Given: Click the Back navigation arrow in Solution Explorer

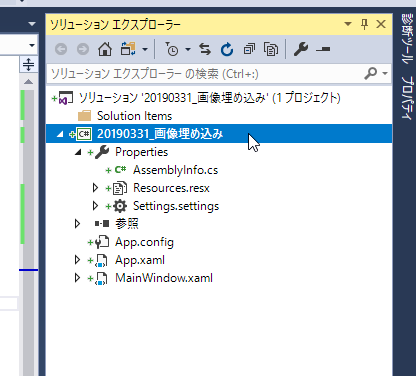Looking at the screenshot, I should click(61, 50).
